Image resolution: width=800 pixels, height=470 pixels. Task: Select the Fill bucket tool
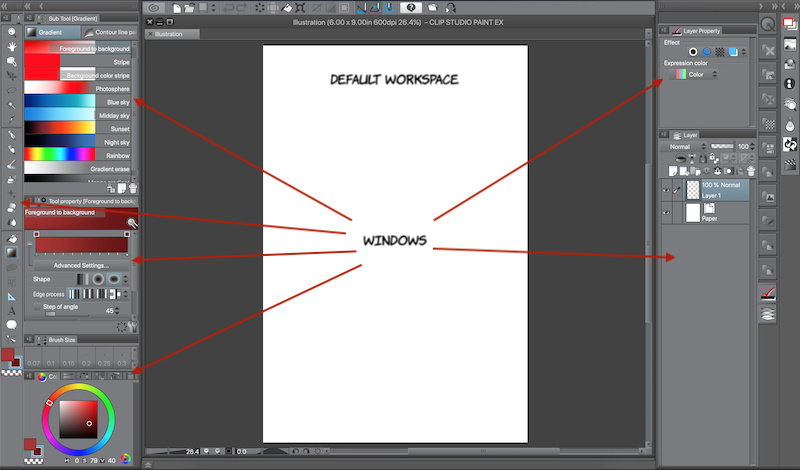[11, 238]
